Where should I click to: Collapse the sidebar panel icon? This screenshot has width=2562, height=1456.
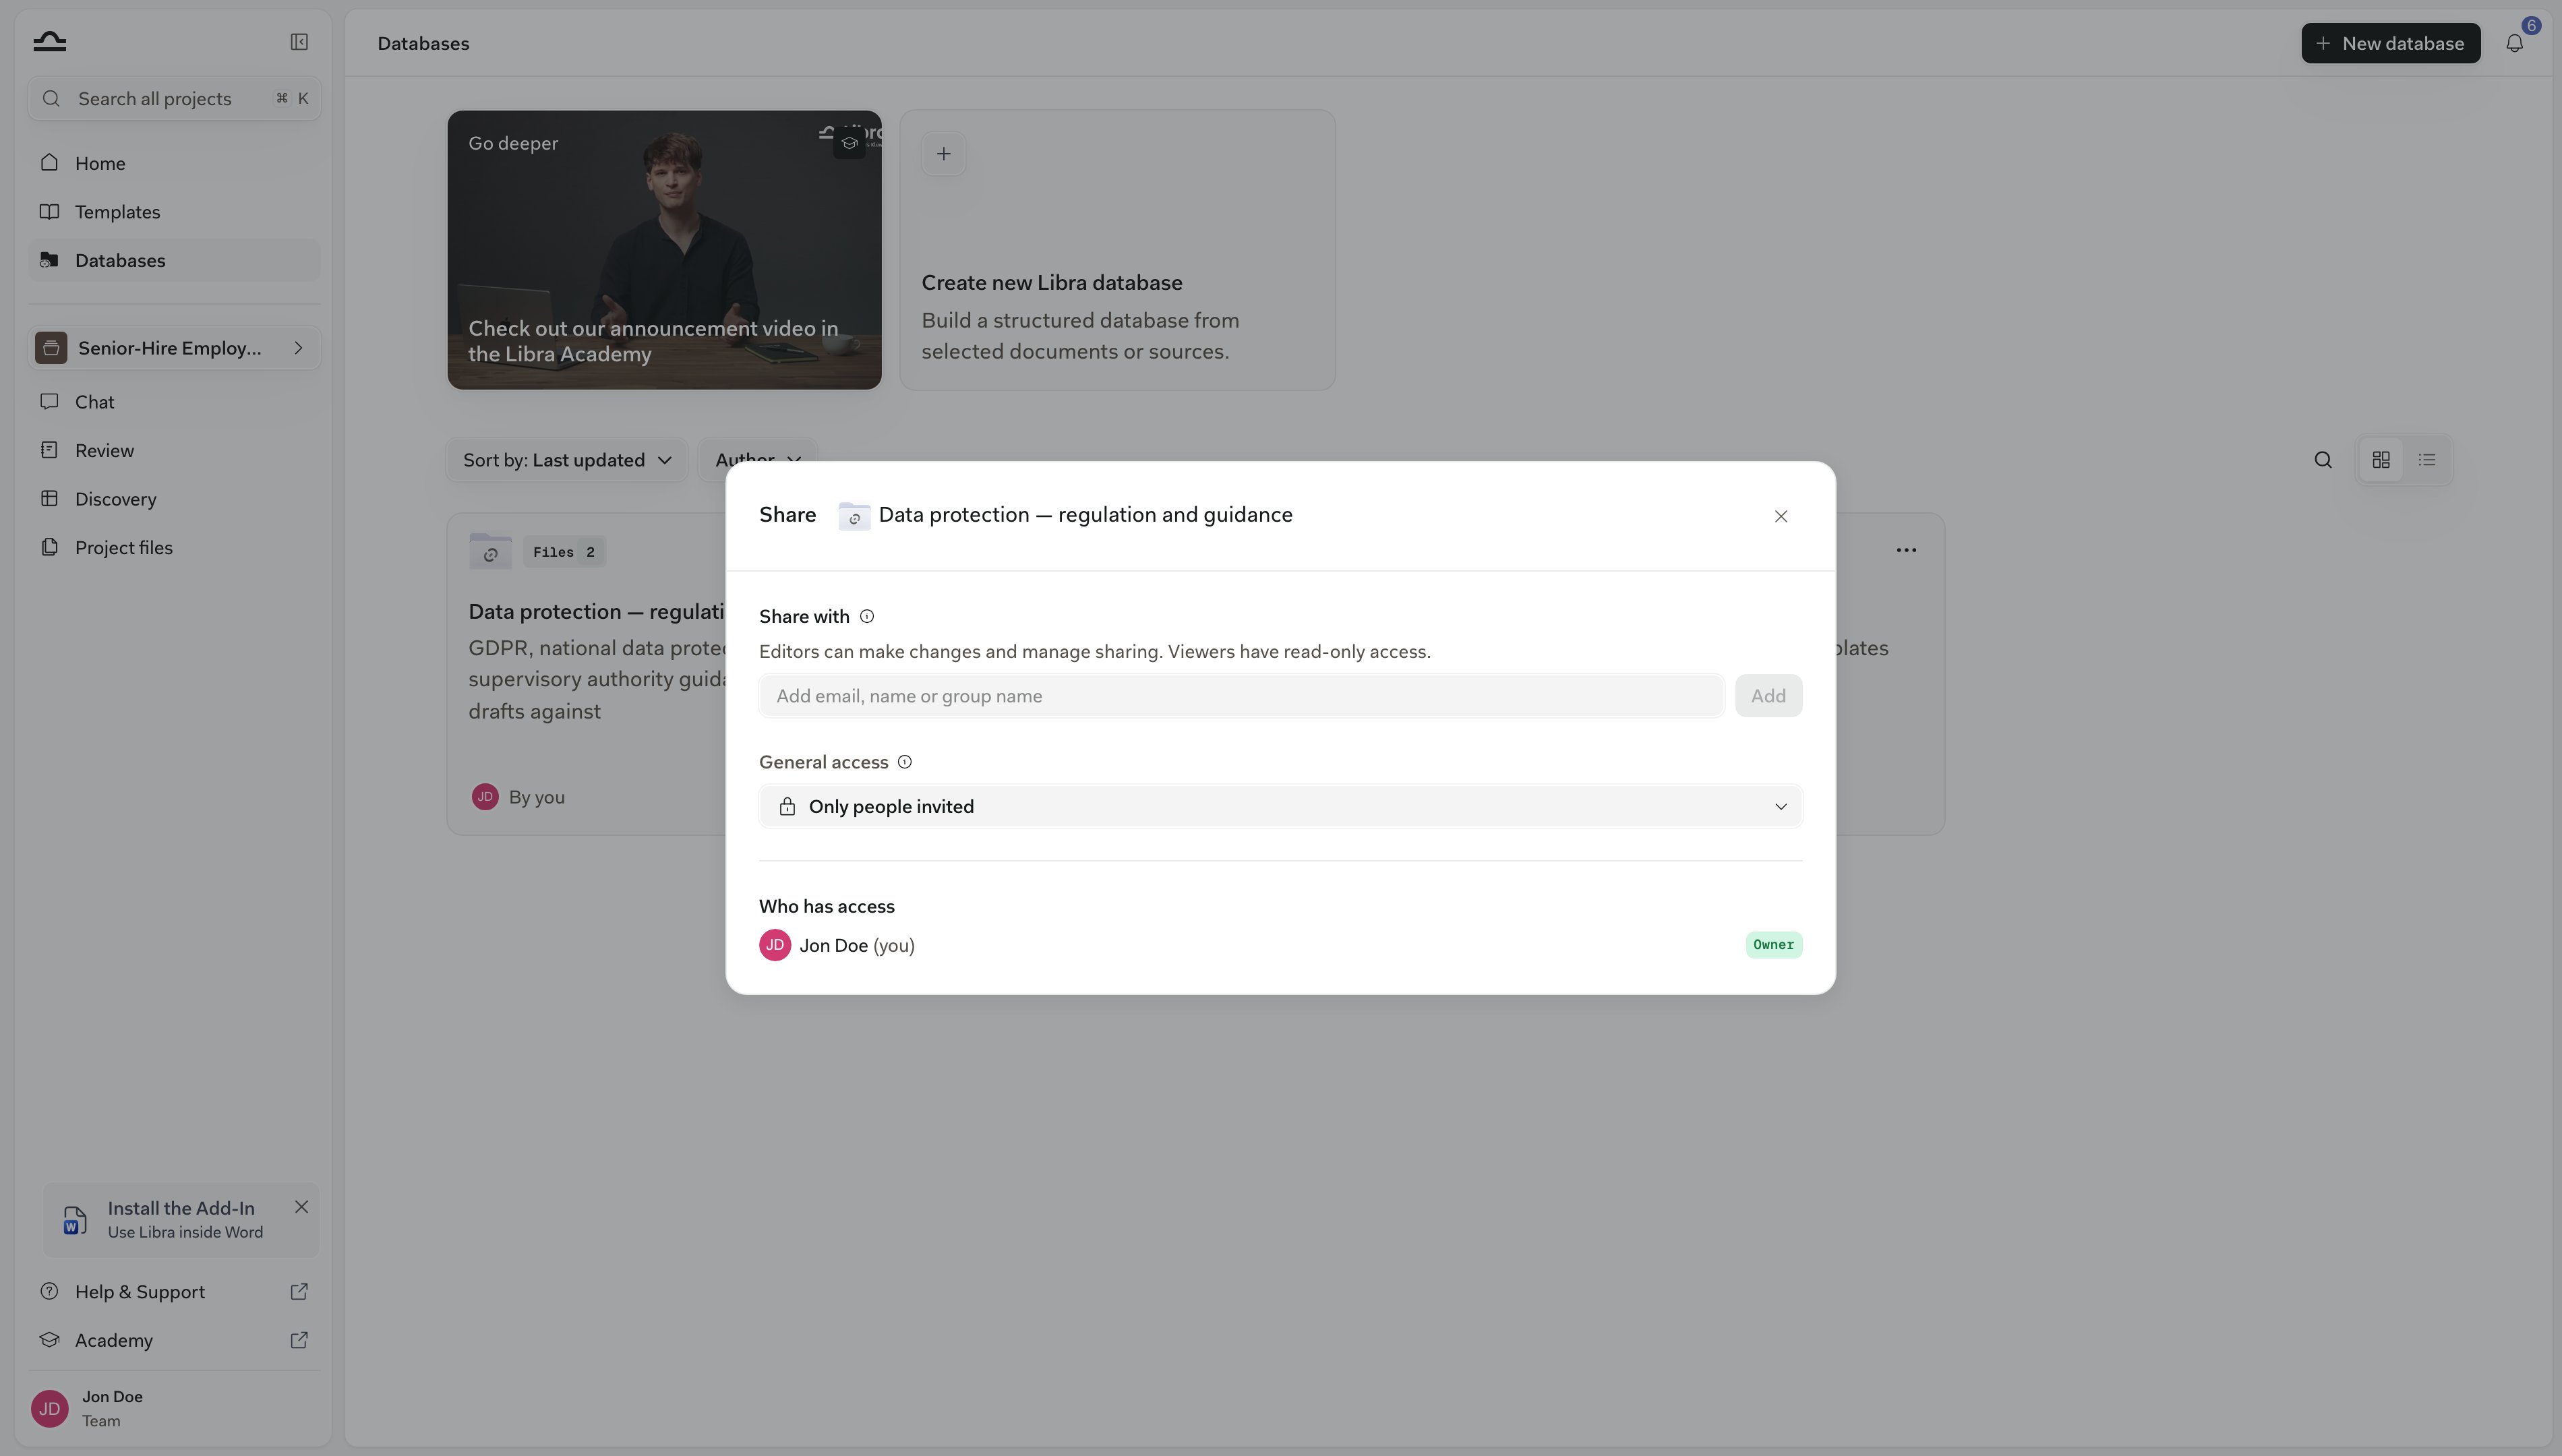coord(299,42)
